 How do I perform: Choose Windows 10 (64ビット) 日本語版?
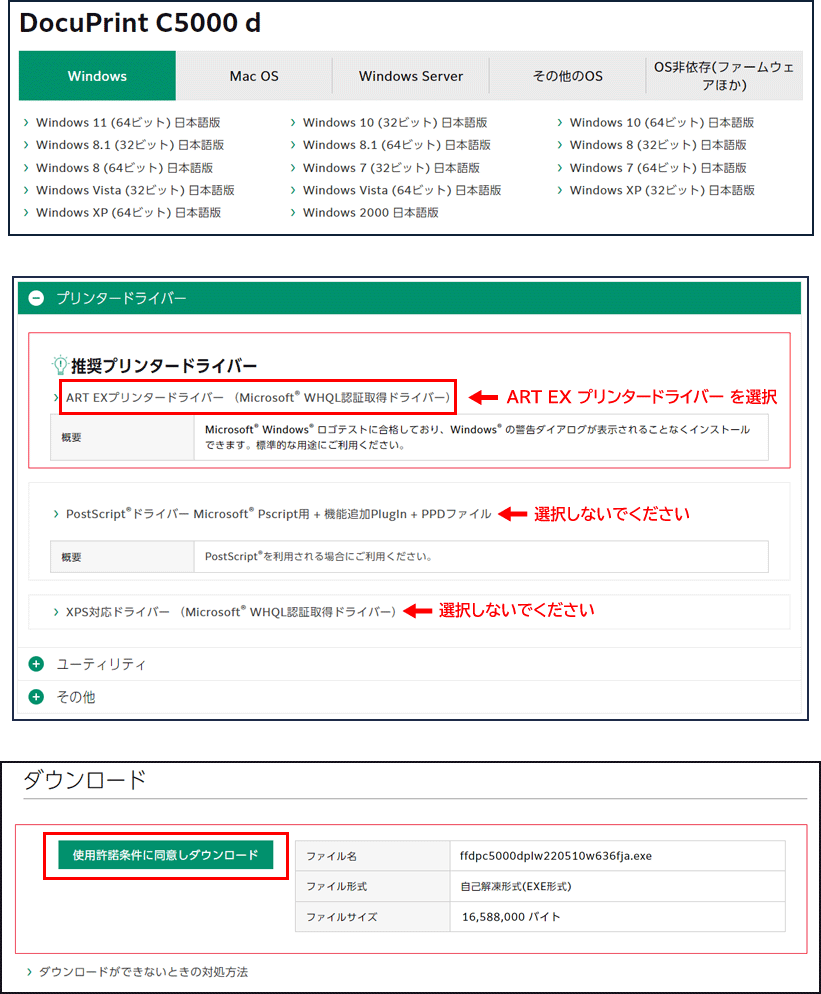point(661,123)
